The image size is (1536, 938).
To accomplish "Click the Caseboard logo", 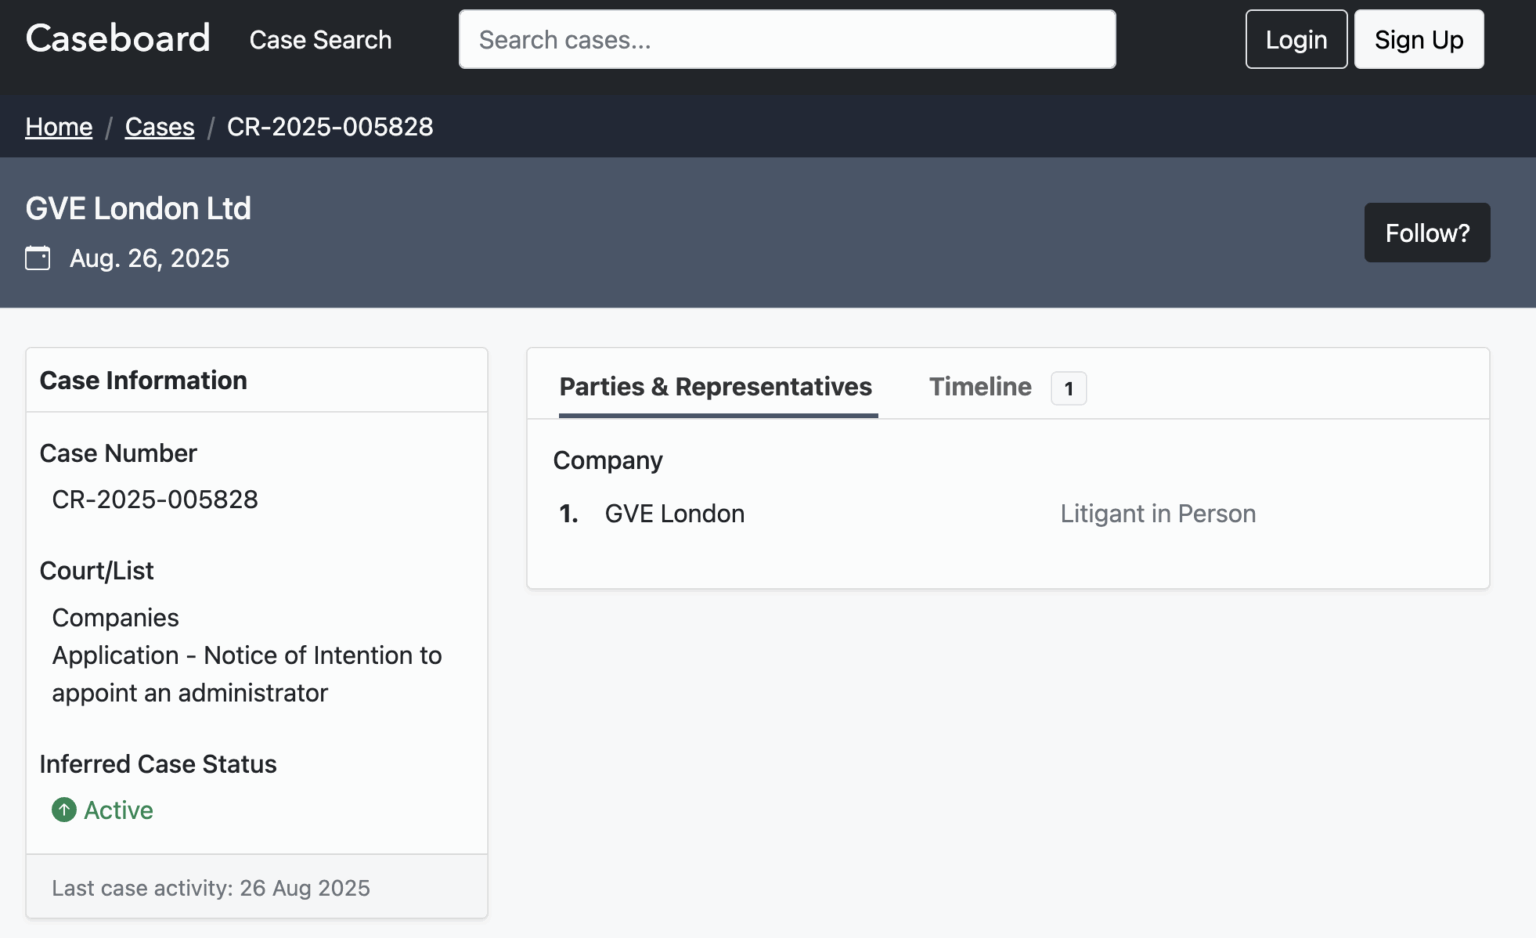I will (118, 39).
